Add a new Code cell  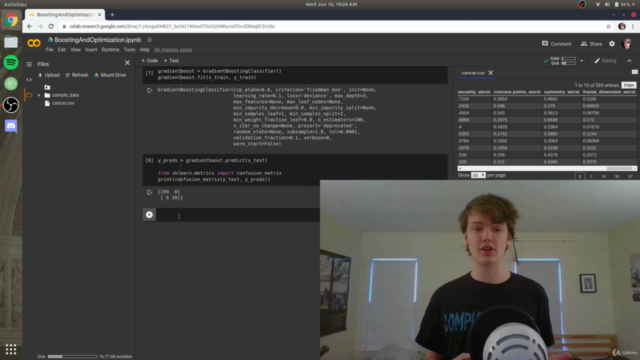click(149, 61)
